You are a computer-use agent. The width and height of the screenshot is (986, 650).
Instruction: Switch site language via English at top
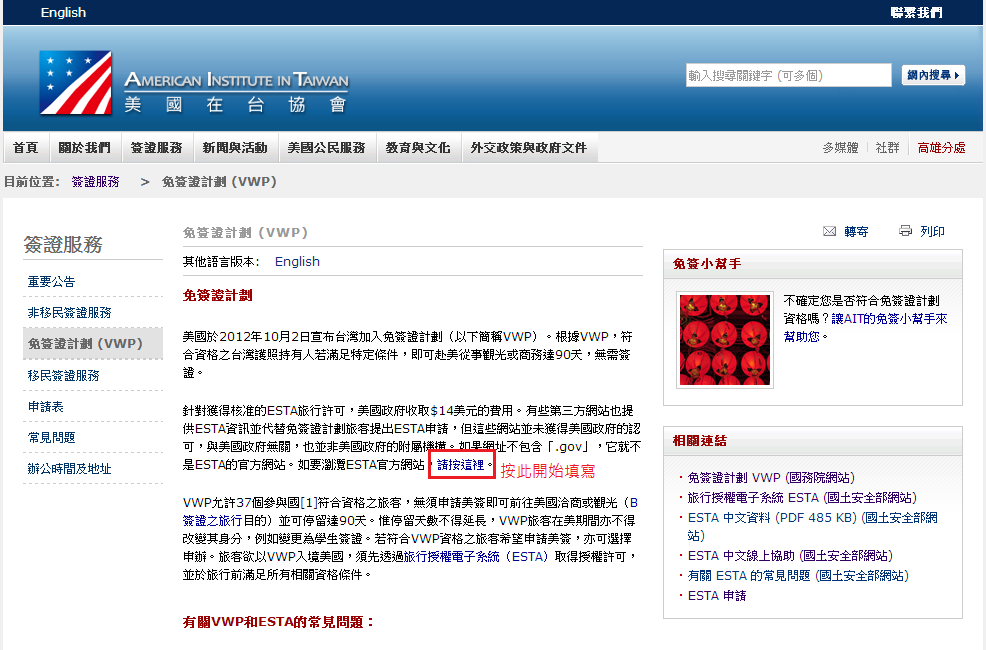coord(63,13)
